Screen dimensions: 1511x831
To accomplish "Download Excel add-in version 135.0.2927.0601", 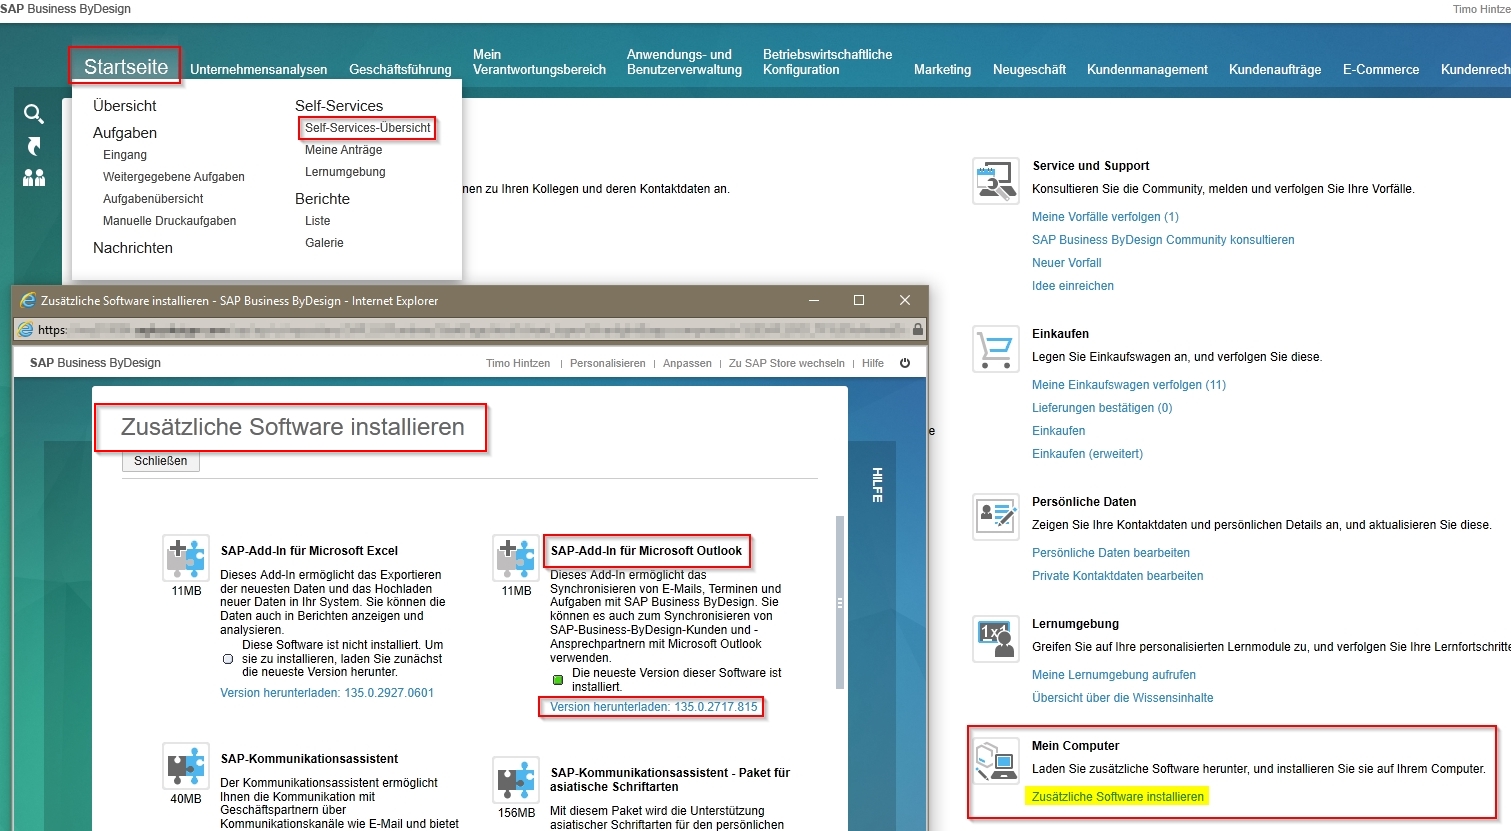I will point(327,693).
